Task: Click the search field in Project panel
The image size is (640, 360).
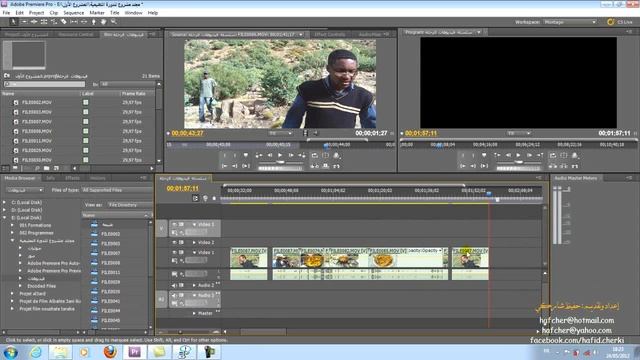Action: coord(45,84)
